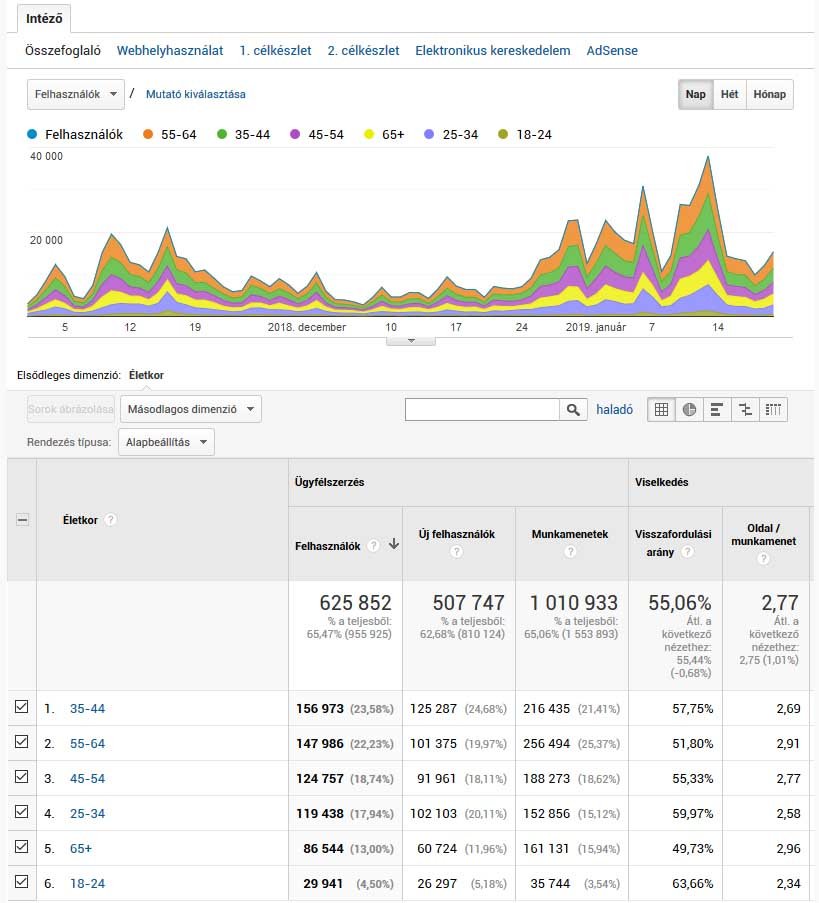819x903 pixels.
Task: Switch to pie chart percentage view
Action: 689,409
